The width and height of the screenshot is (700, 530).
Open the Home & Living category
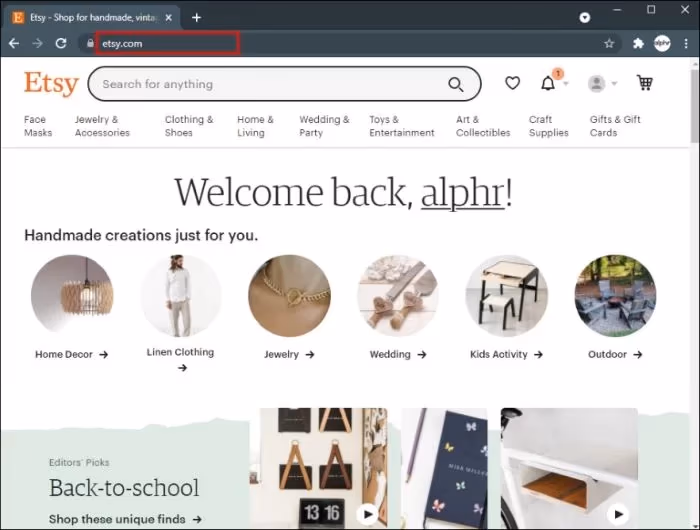[255, 126]
